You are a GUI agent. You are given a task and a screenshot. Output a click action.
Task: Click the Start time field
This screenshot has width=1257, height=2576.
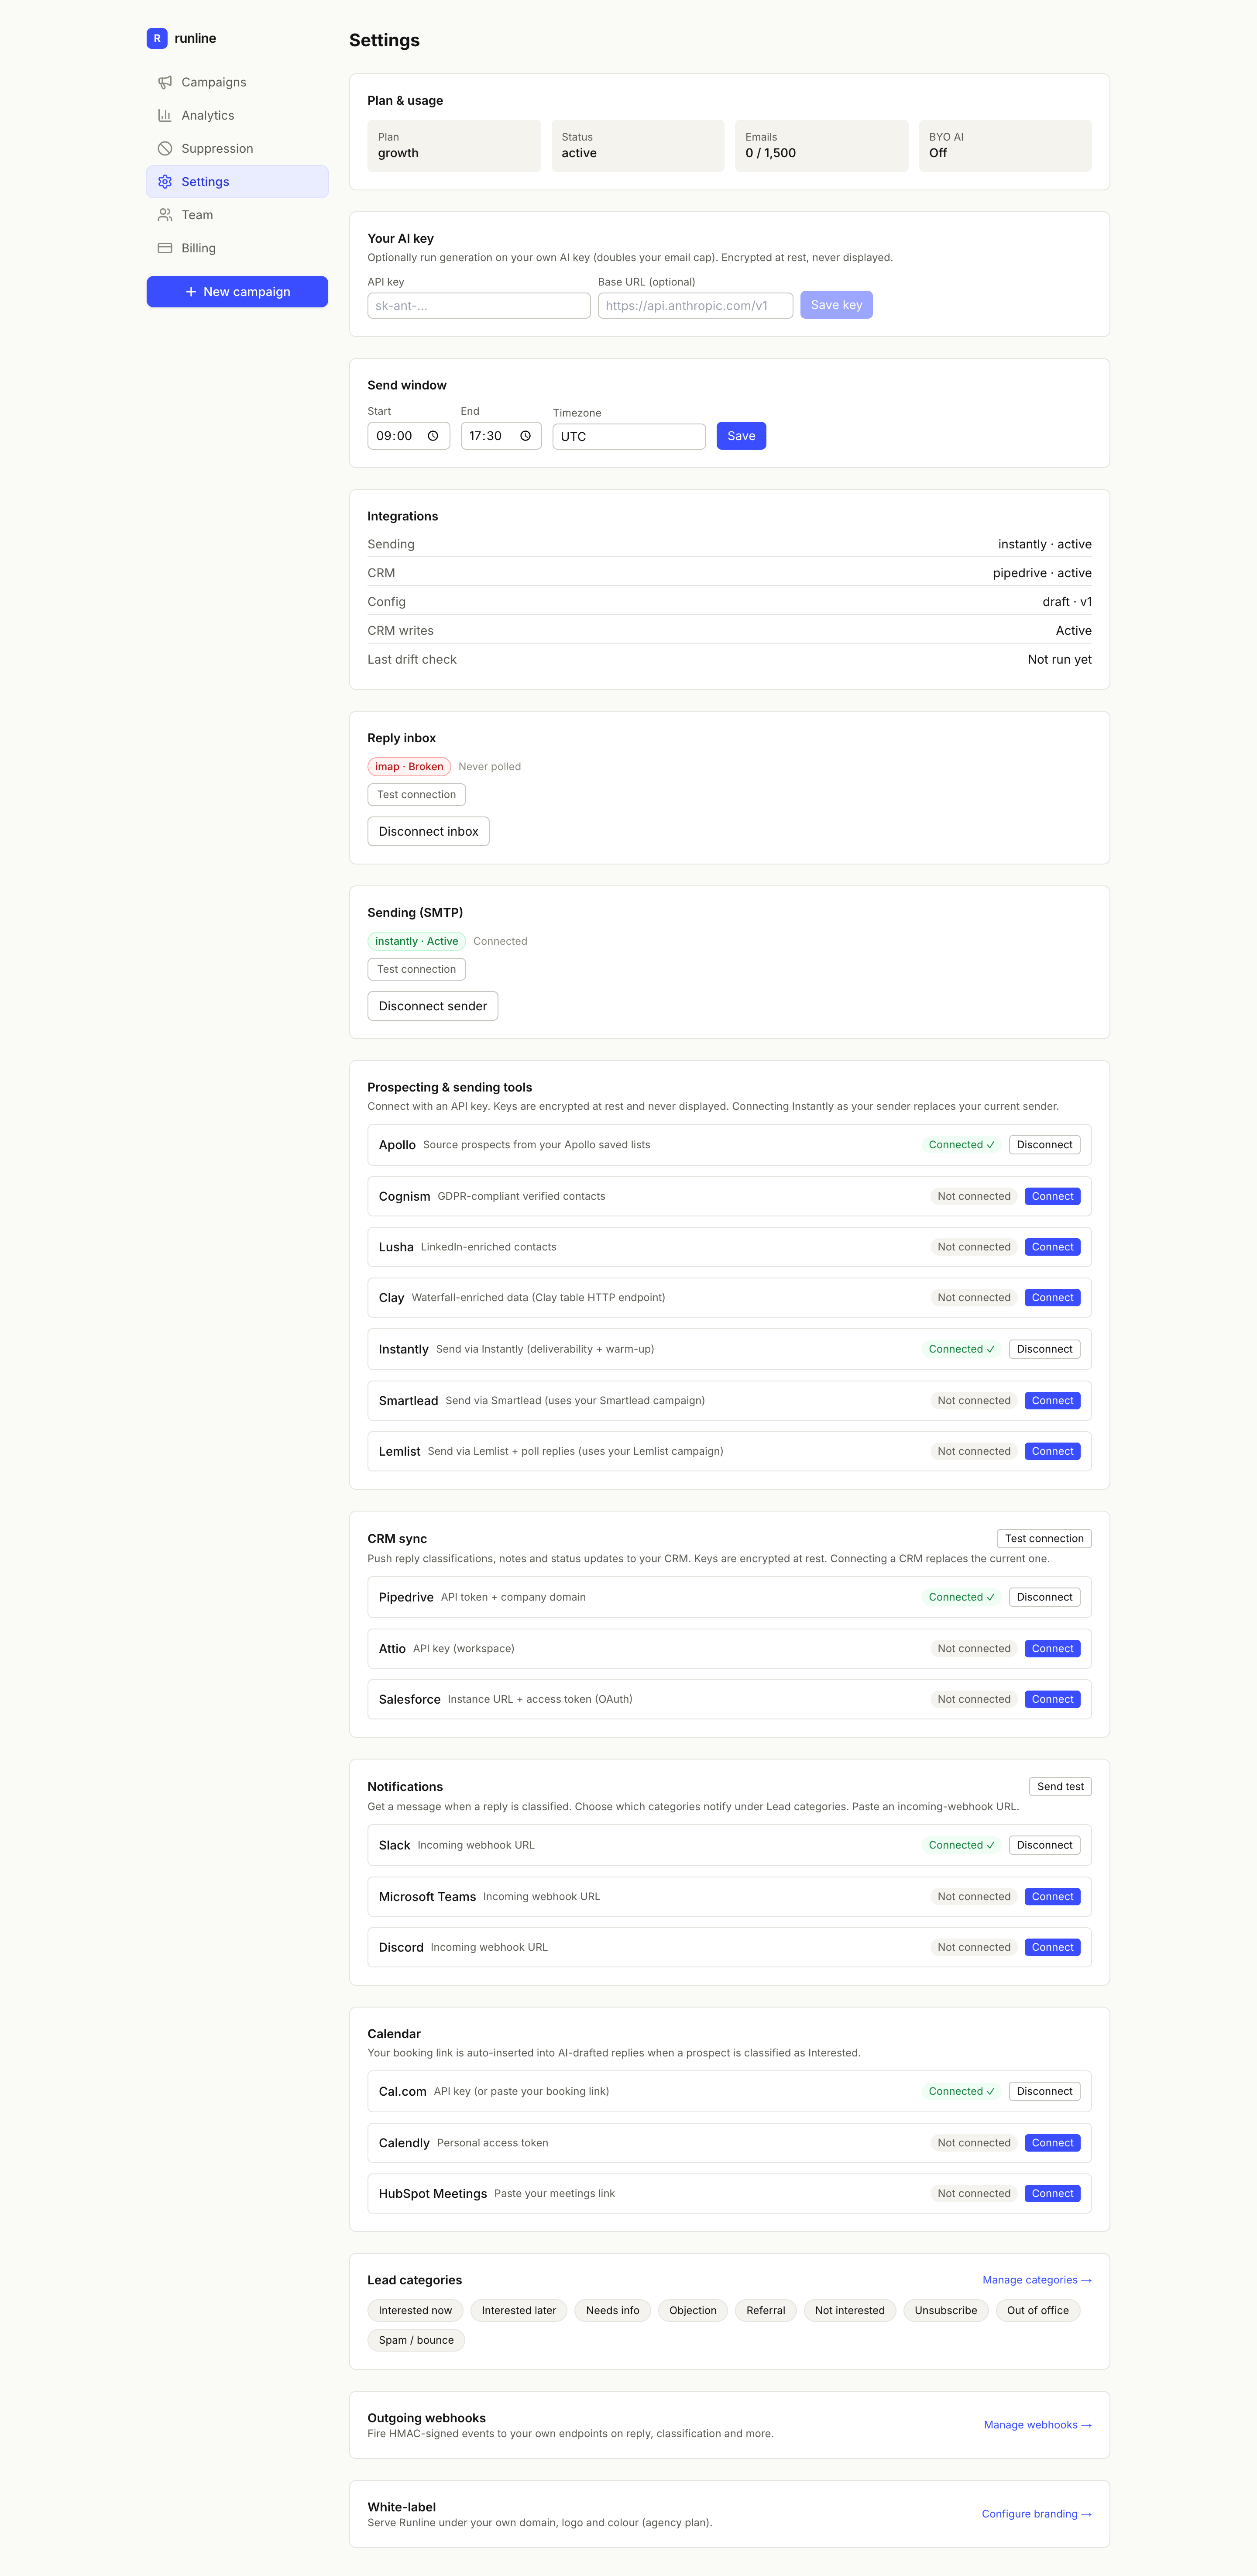(x=408, y=436)
